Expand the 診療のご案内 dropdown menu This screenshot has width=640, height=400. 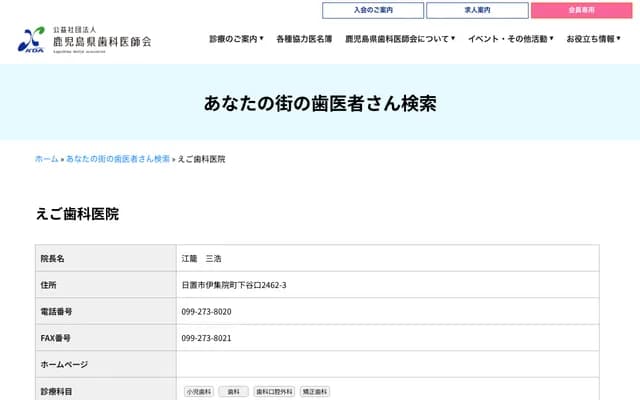click(236, 39)
